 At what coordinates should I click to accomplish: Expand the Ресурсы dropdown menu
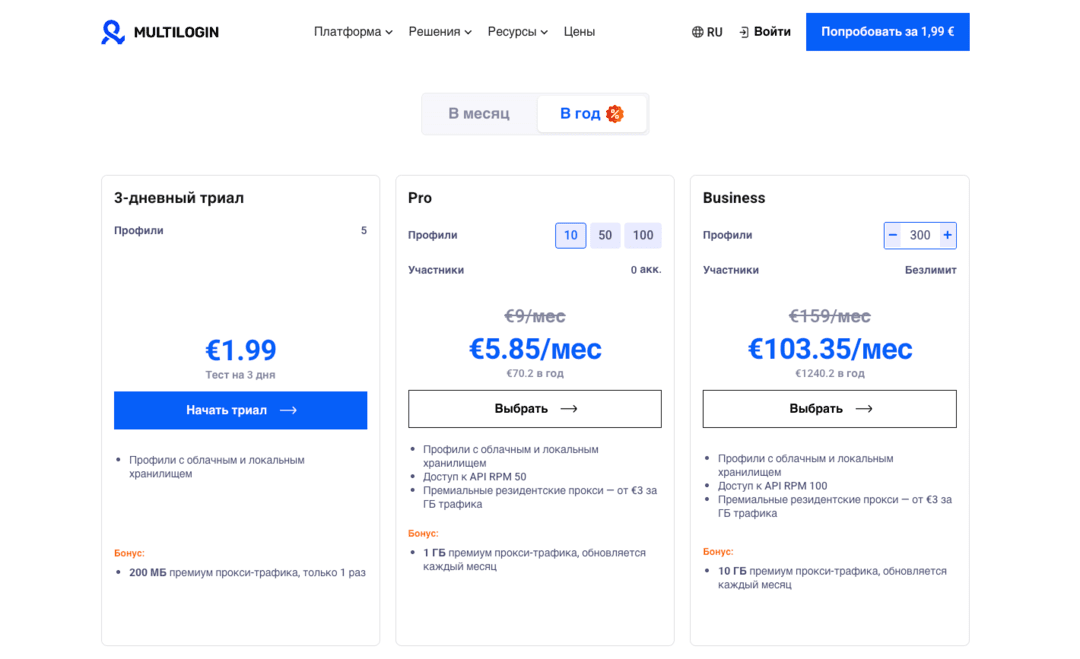pyautogui.click(x=517, y=32)
